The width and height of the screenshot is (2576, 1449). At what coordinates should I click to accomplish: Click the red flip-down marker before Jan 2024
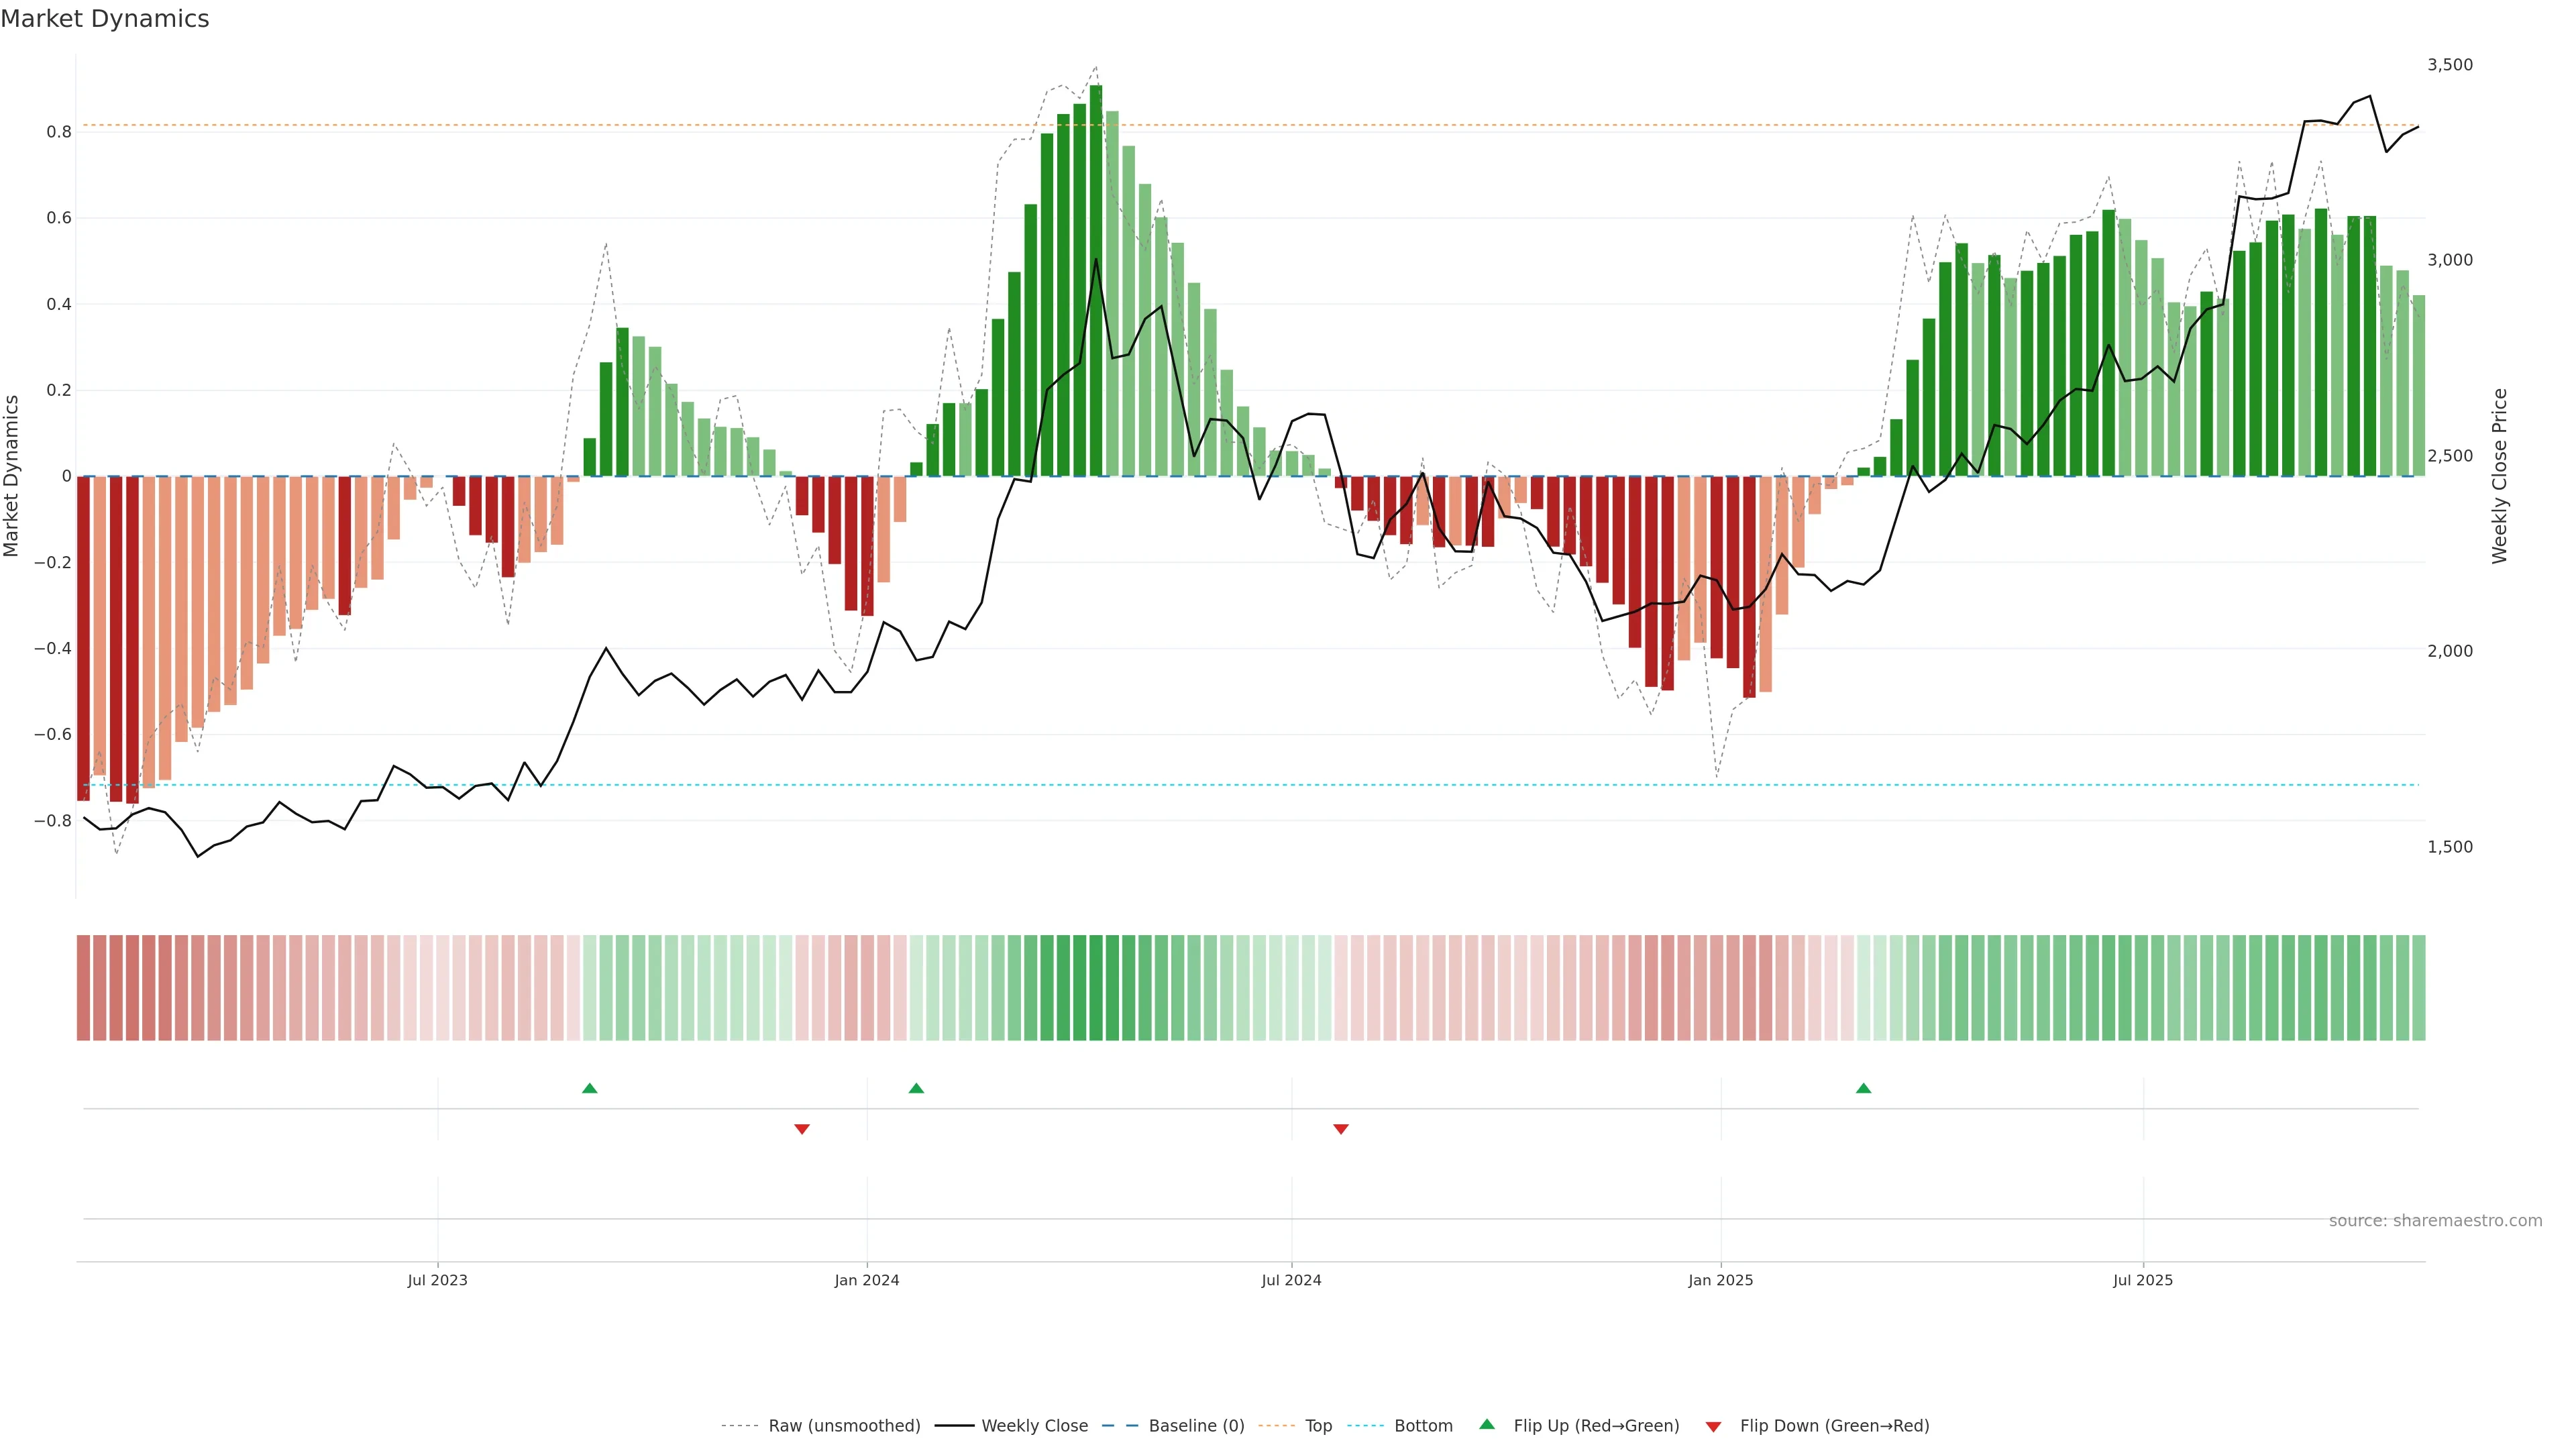(802, 1129)
